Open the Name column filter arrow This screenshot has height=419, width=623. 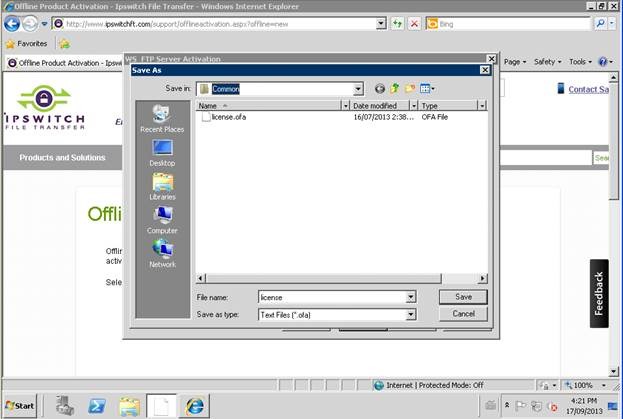coord(345,106)
